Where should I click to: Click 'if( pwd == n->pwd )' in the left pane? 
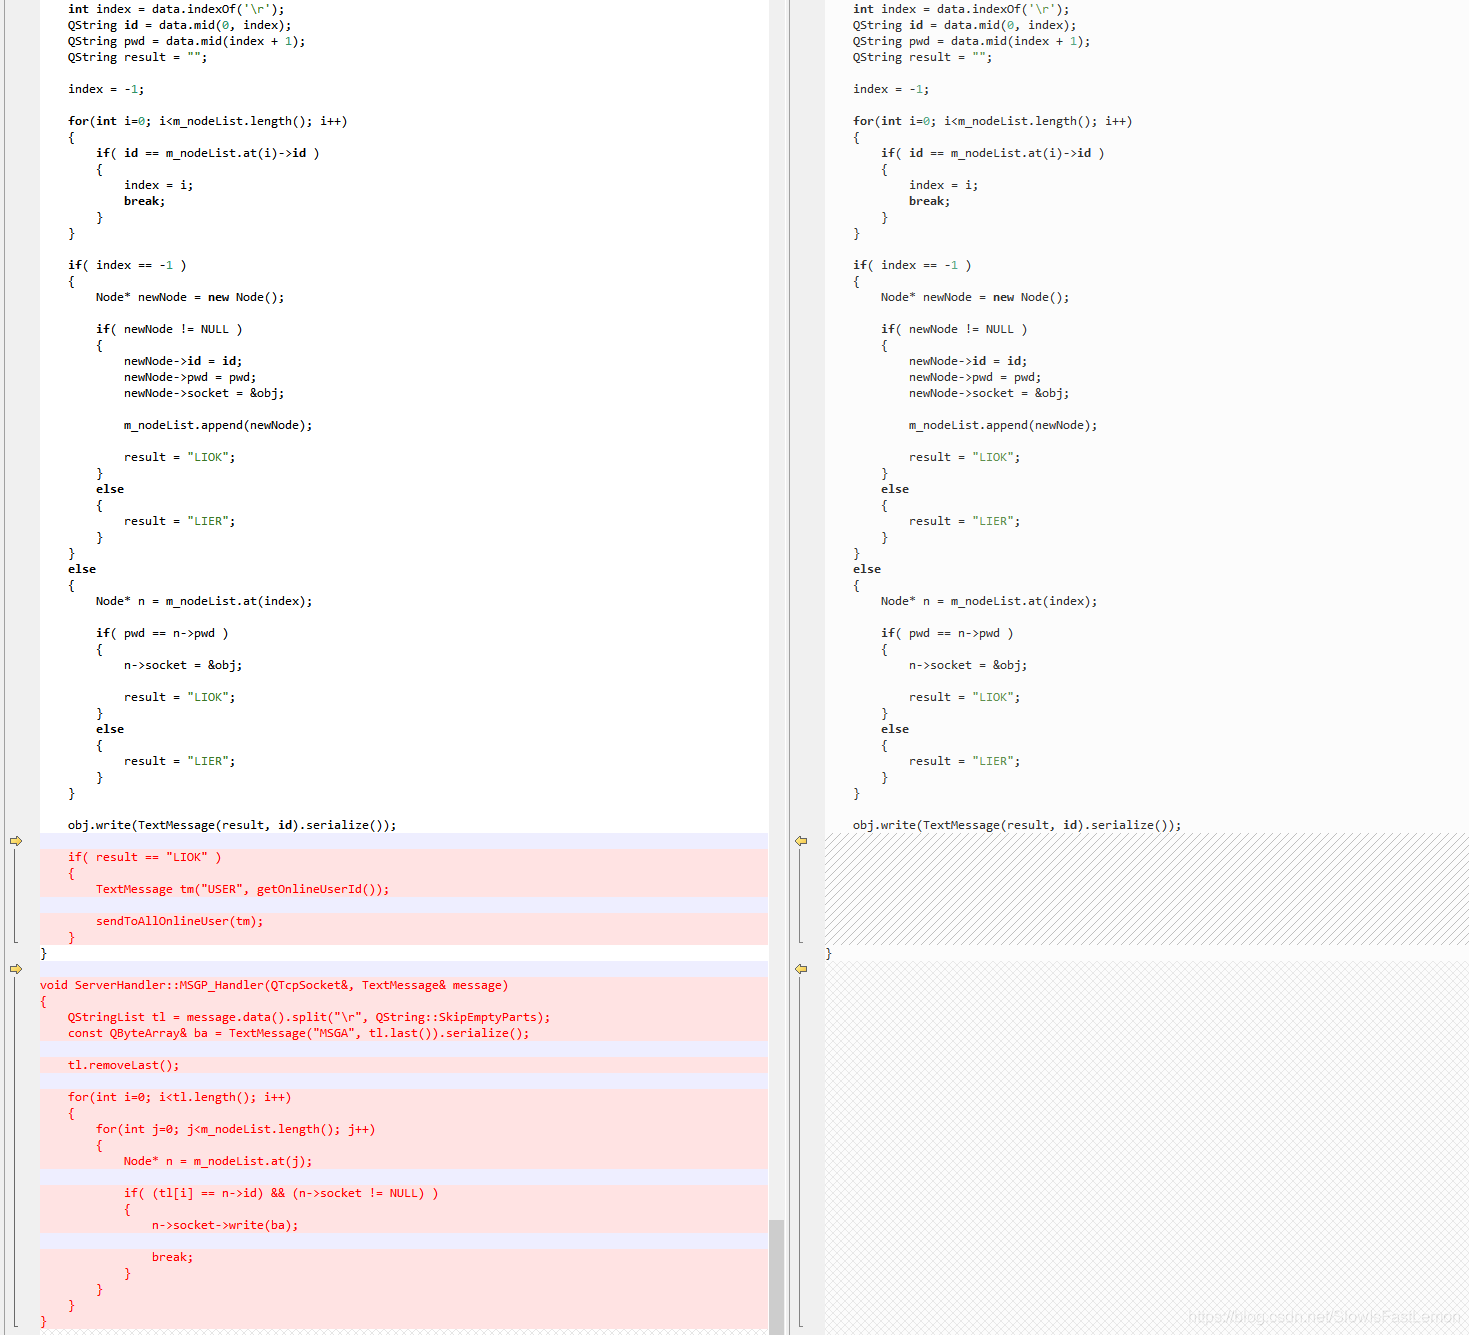pos(162,633)
